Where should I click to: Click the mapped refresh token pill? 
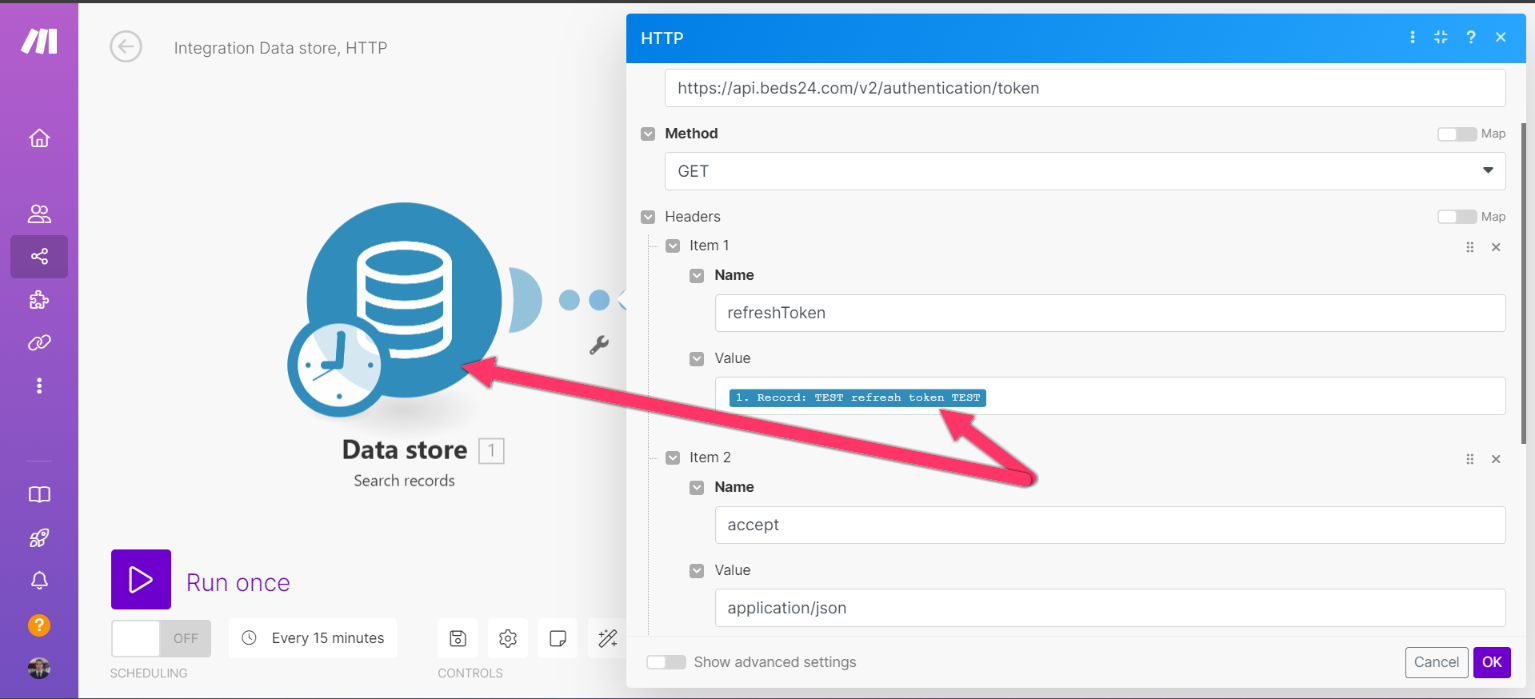pos(858,398)
